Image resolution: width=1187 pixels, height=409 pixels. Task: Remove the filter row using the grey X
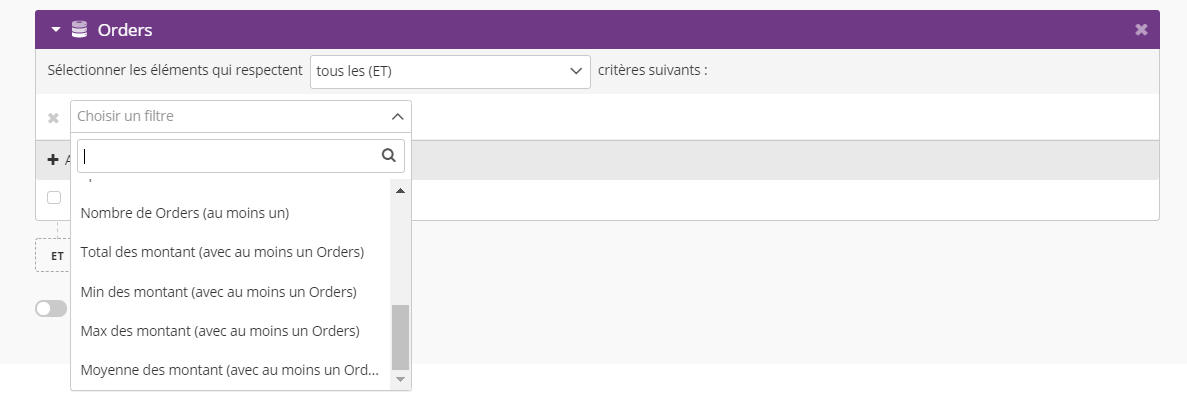[x=54, y=118]
